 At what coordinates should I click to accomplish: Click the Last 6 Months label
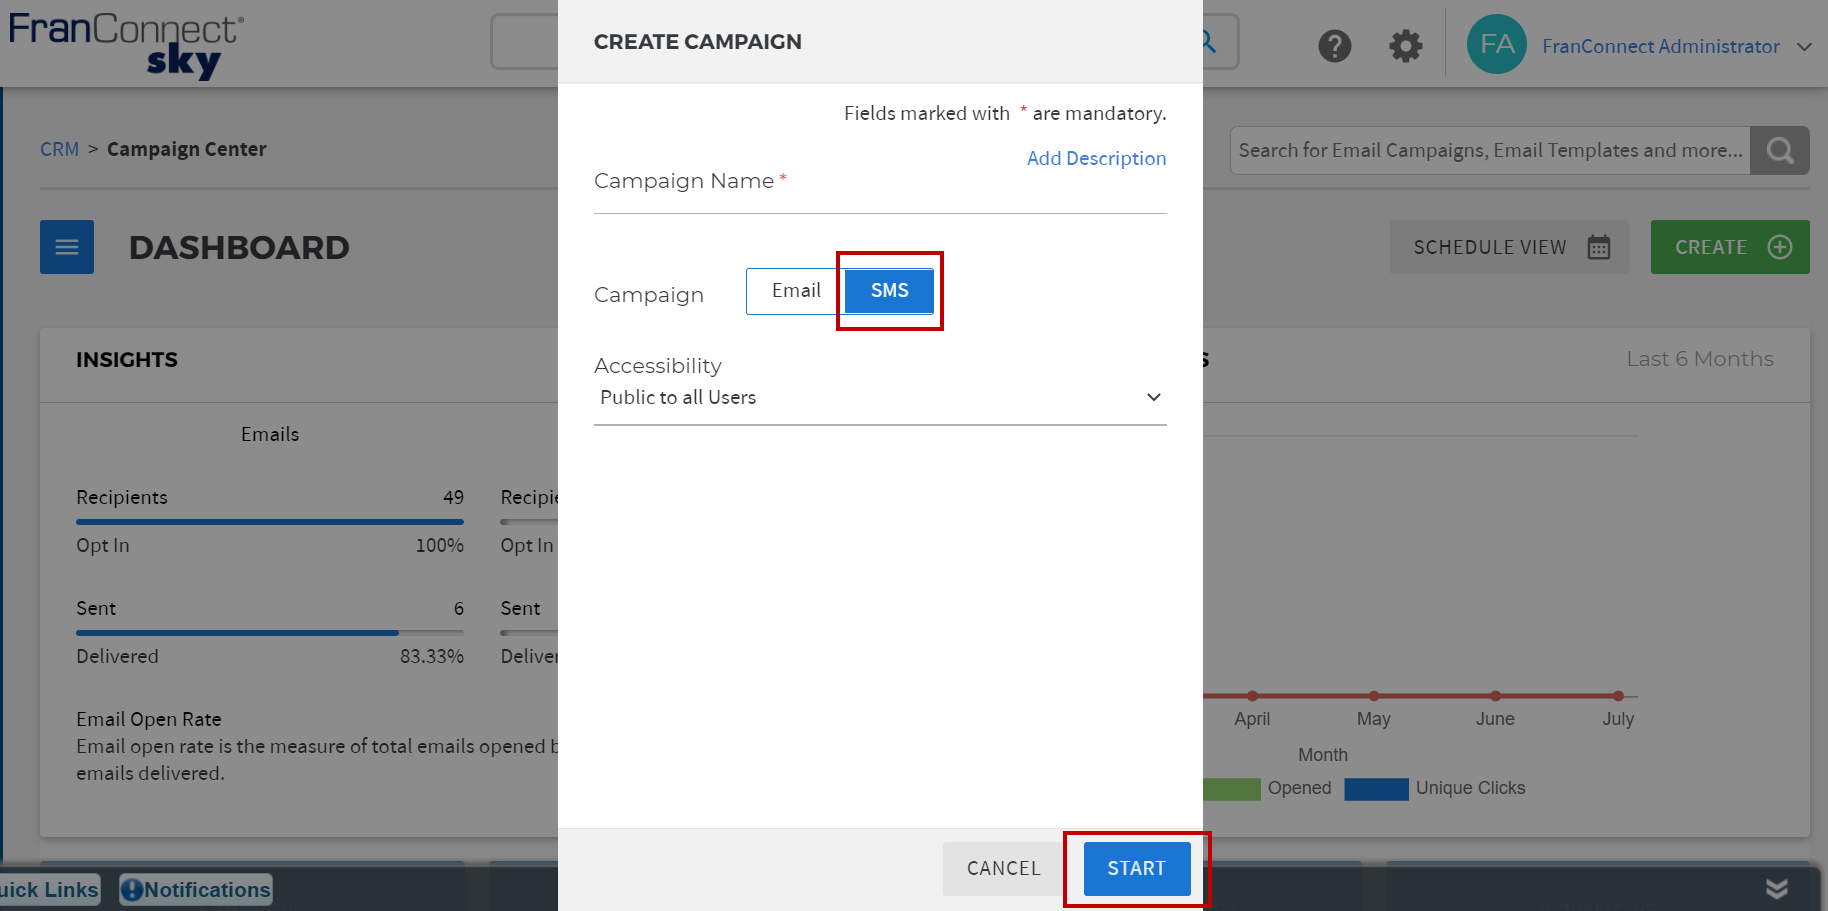point(1700,359)
